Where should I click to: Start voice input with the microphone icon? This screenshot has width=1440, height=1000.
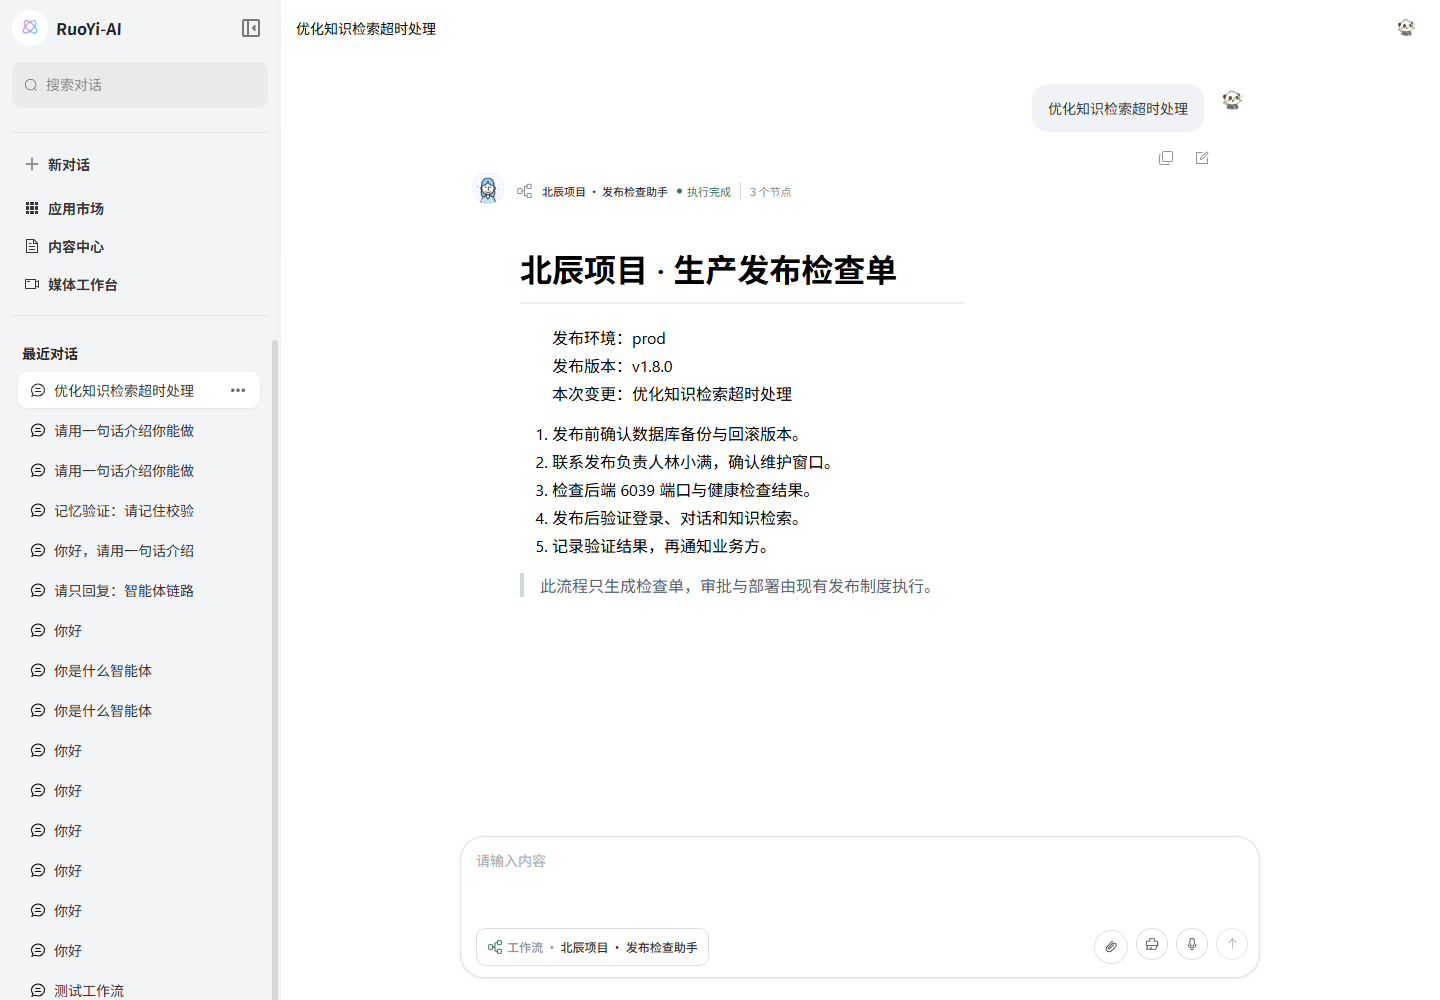1192,944
